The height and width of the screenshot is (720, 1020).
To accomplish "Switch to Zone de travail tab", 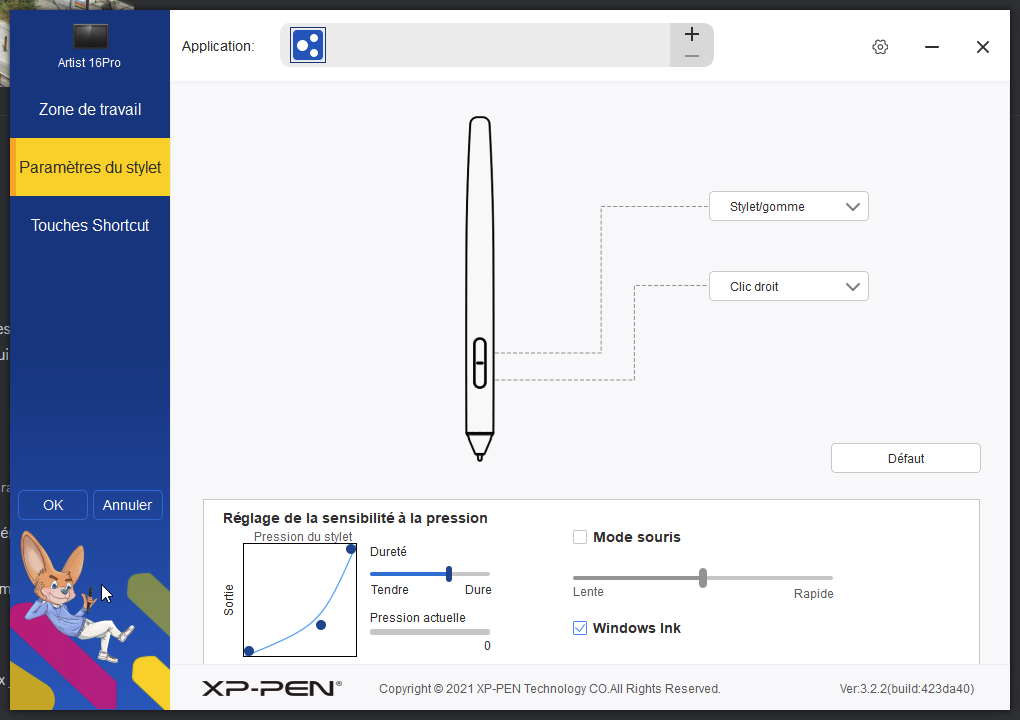I will [x=90, y=110].
